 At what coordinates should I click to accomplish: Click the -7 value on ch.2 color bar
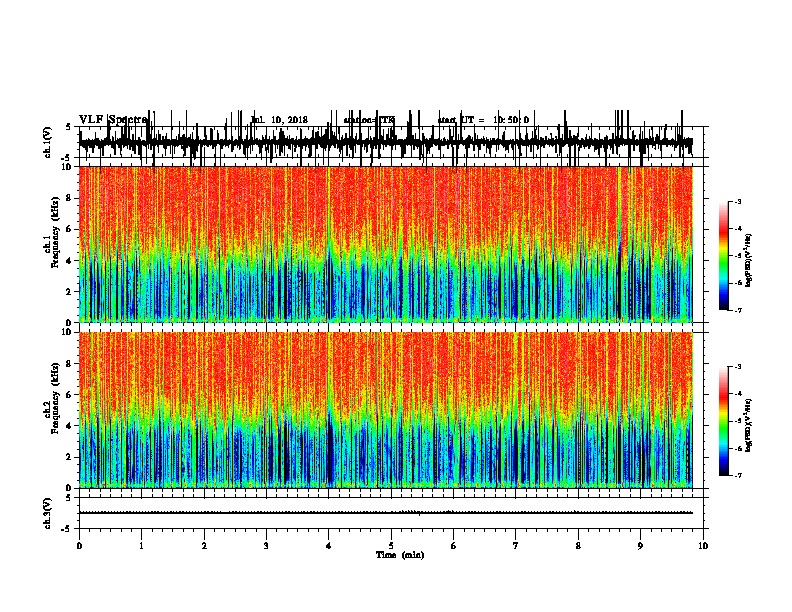(737, 475)
